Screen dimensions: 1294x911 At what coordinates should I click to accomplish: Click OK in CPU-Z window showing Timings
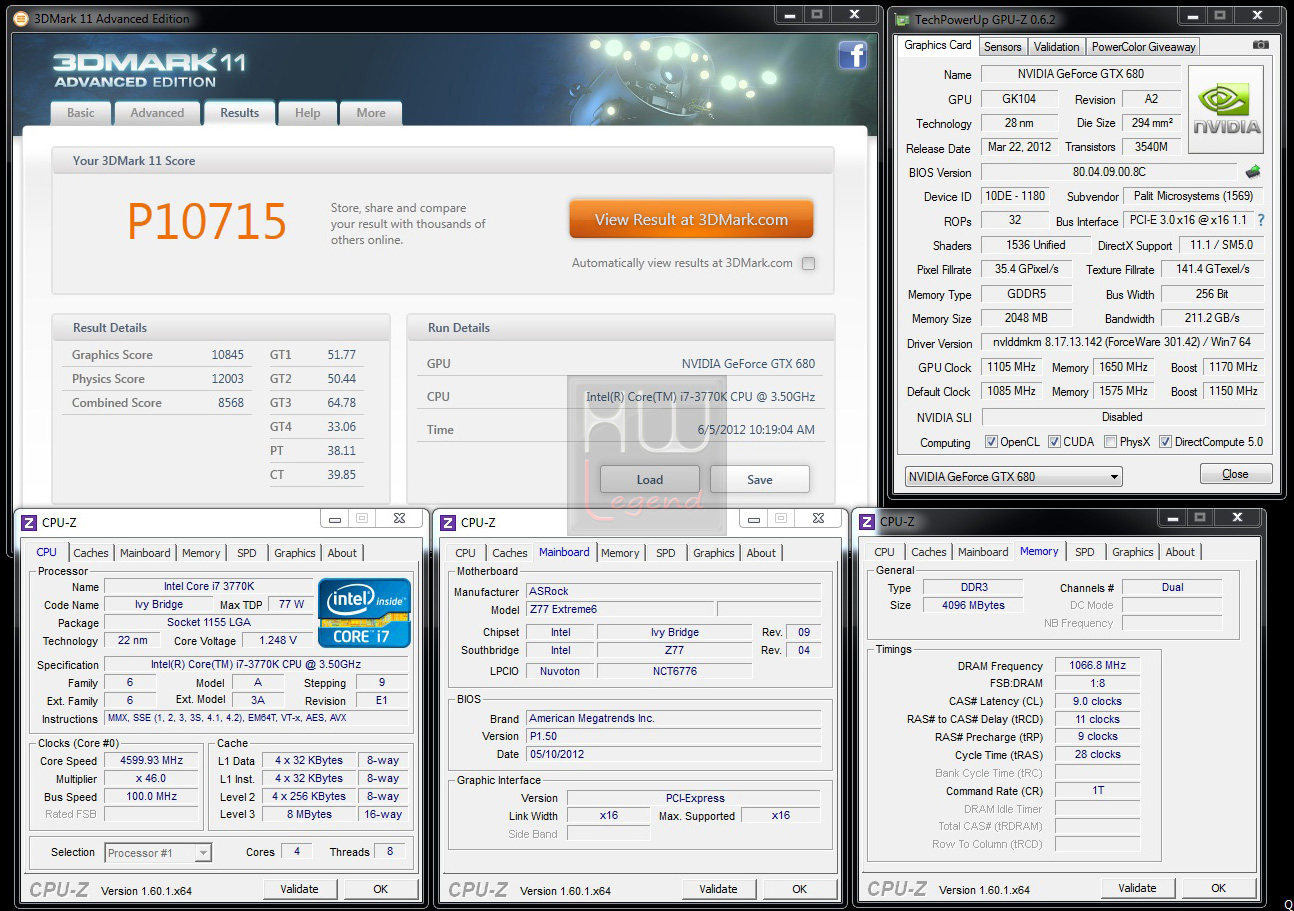pyautogui.click(x=1219, y=888)
